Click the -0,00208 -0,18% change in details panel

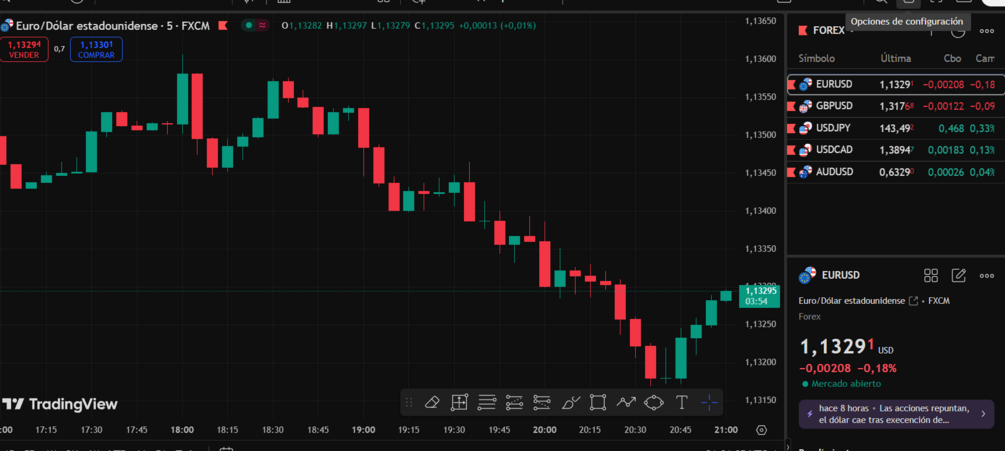847,368
